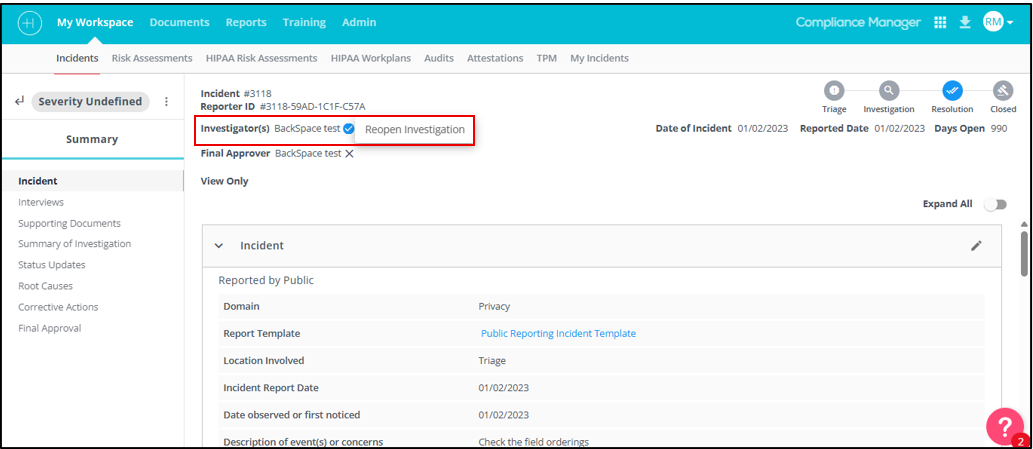The height and width of the screenshot is (449, 1033).
Task: Toggle the Expand All switch
Action: (994, 204)
